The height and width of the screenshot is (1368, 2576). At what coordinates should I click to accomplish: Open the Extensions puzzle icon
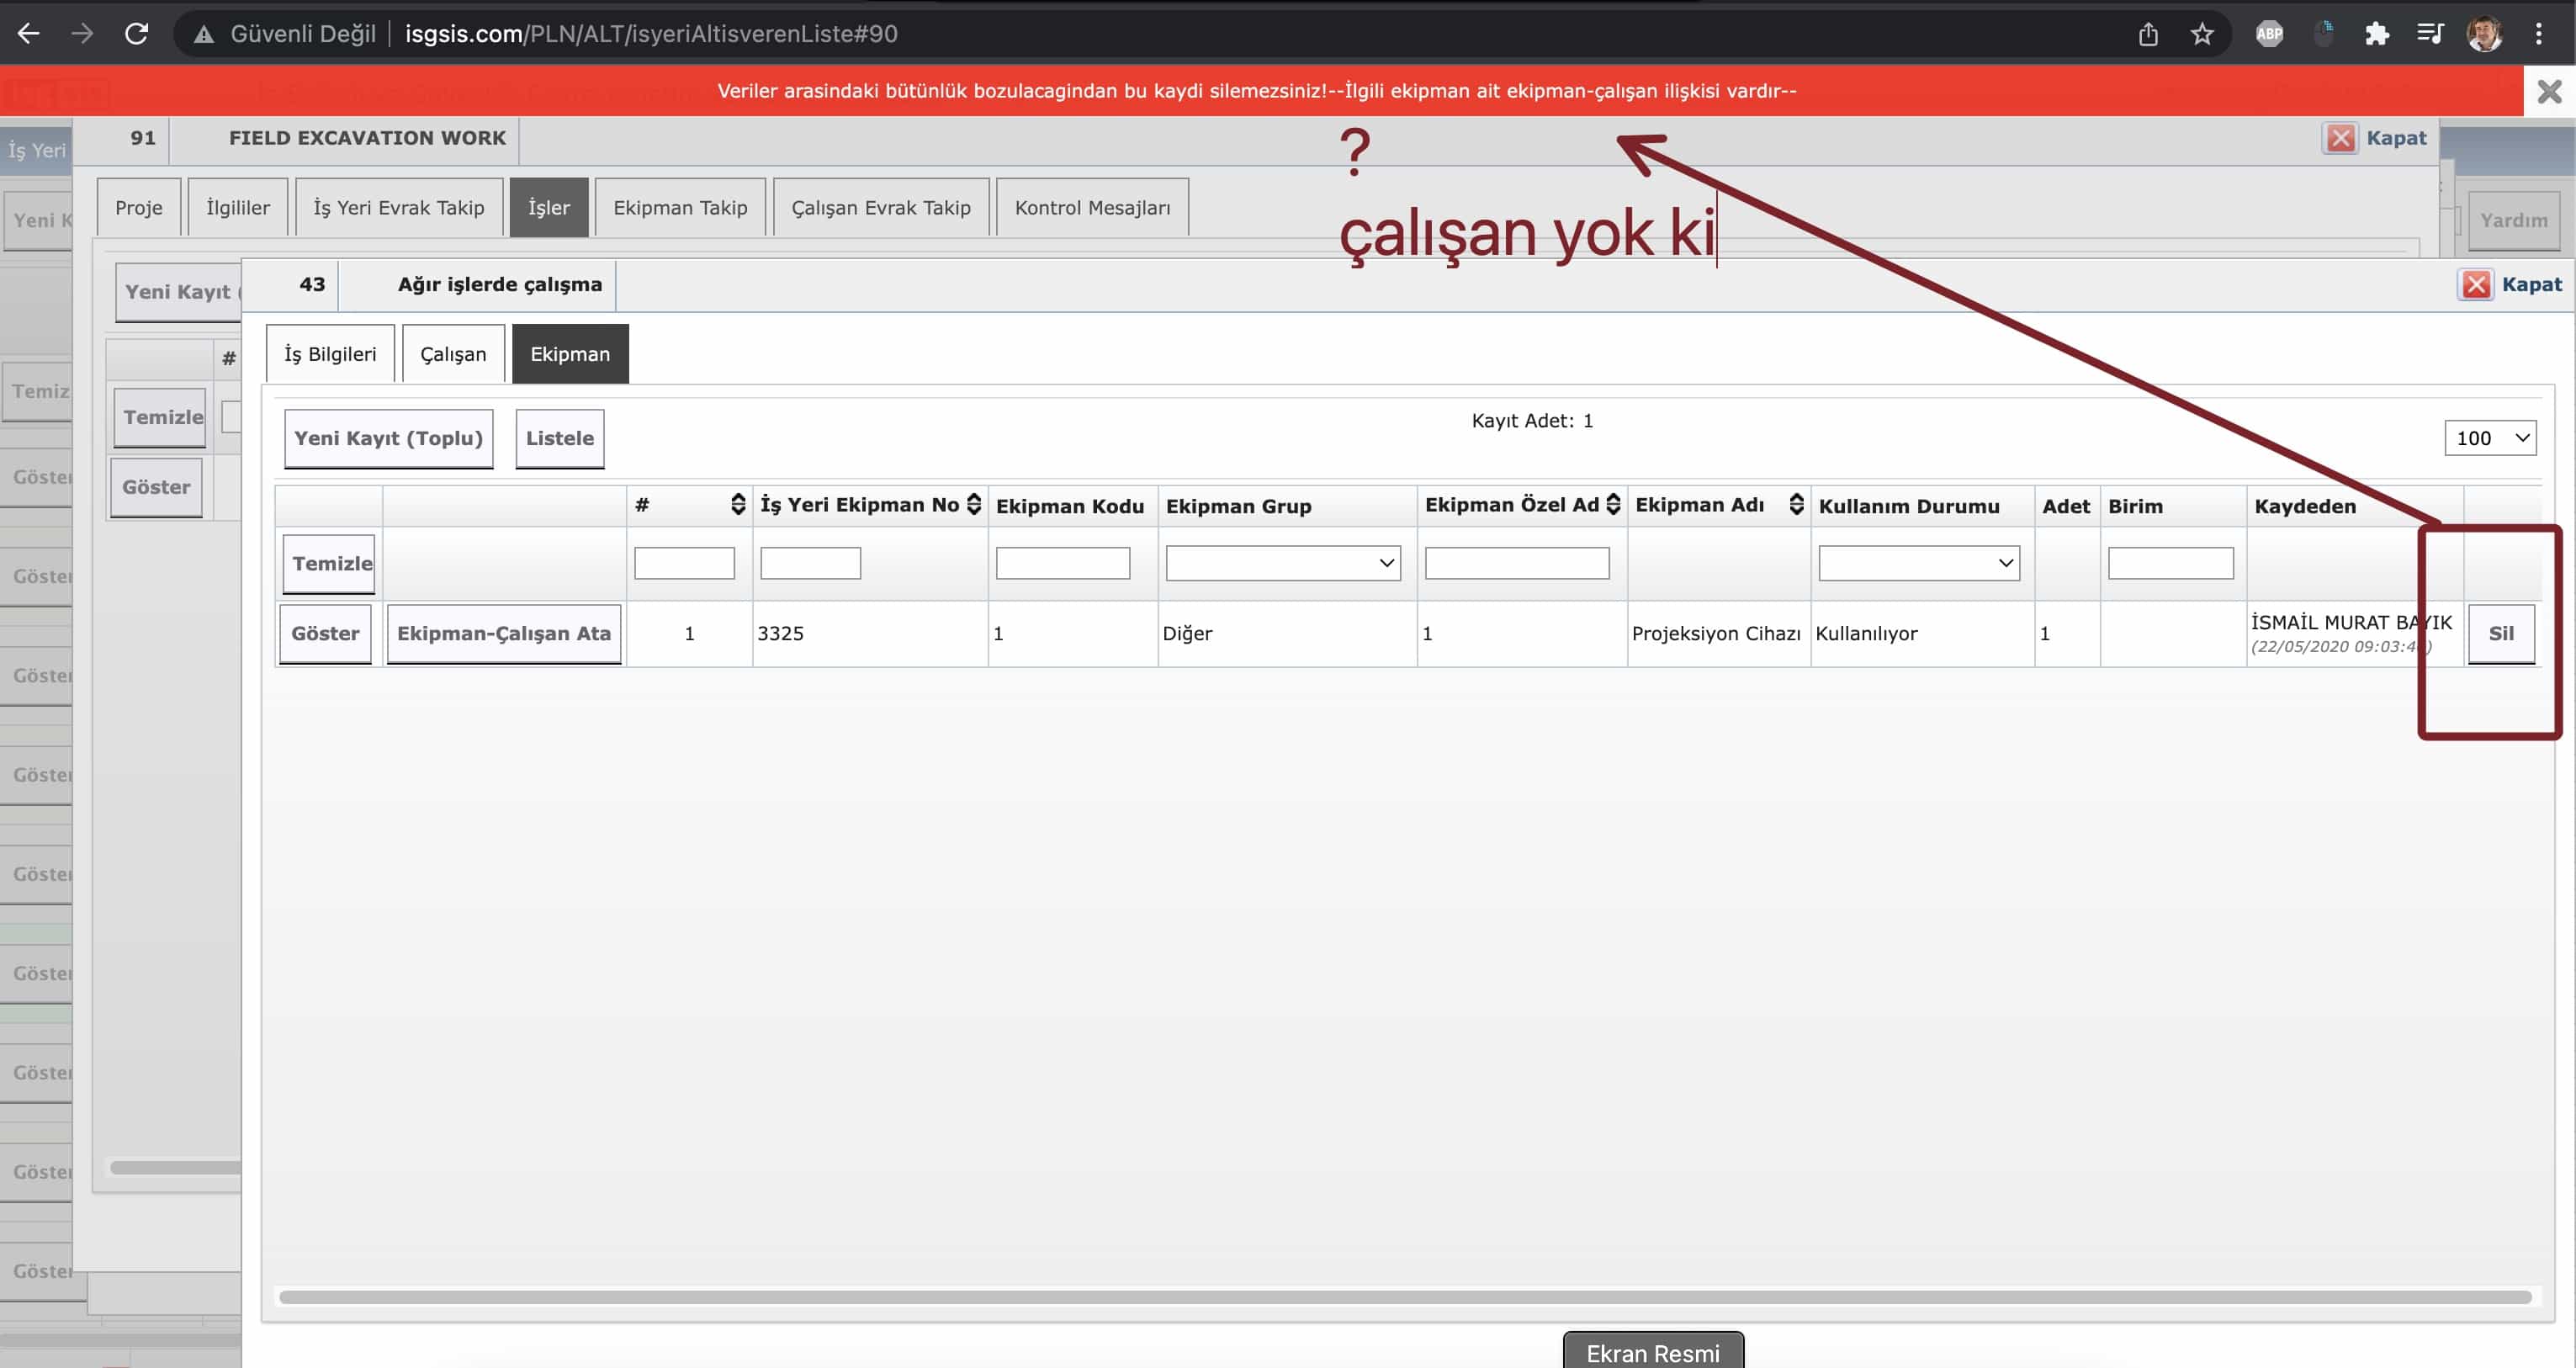2377,34
